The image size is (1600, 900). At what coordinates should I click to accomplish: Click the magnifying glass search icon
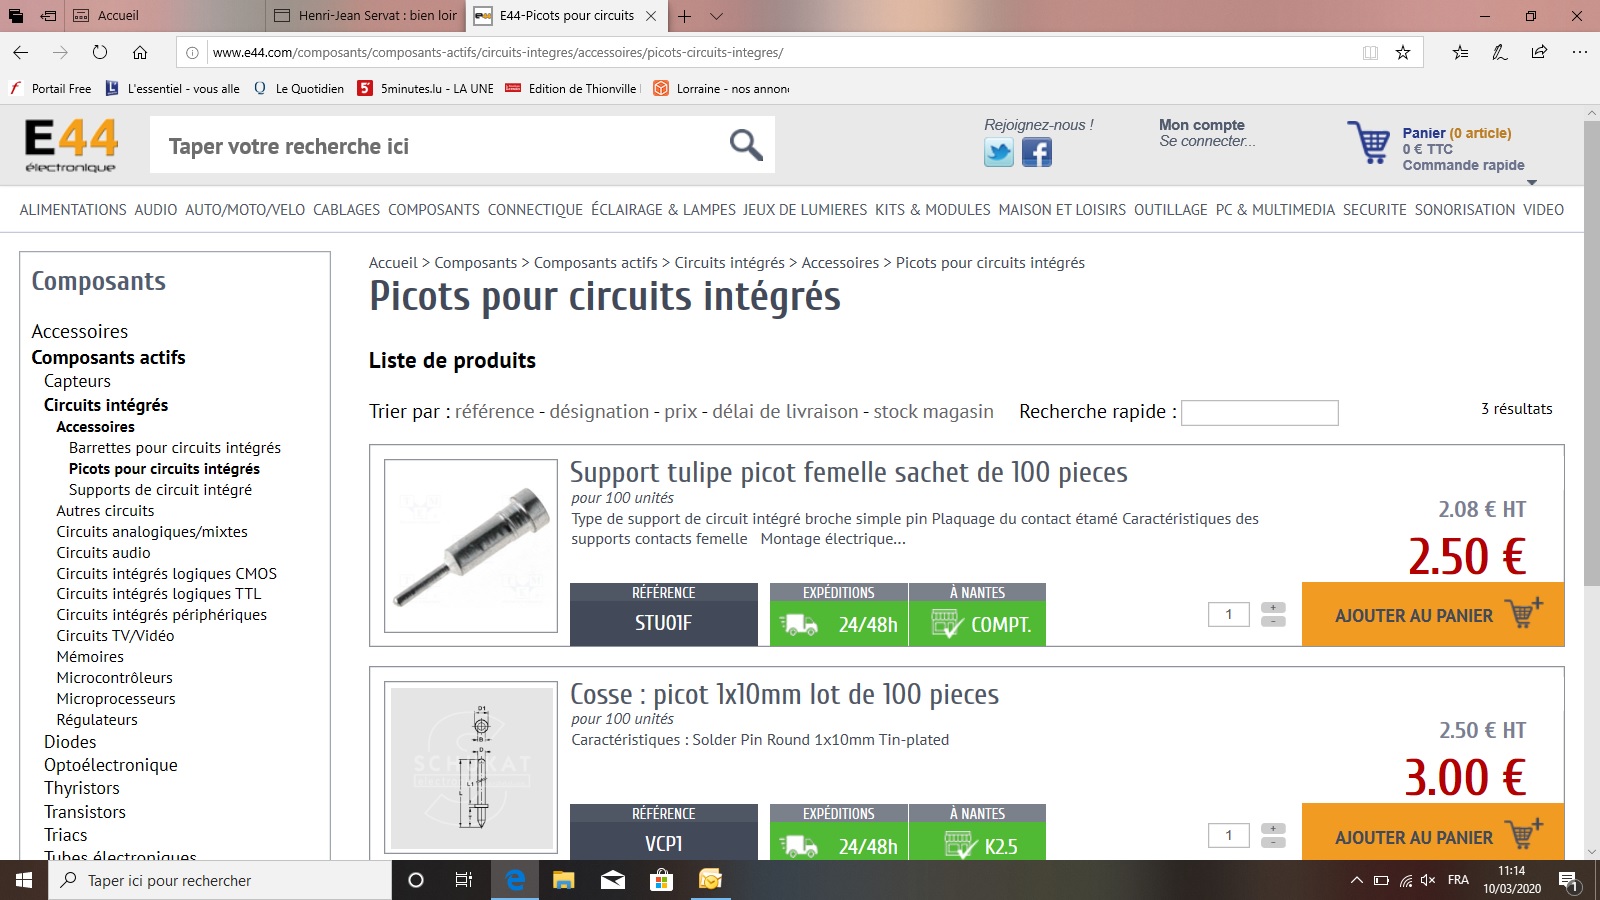pyautogui.click(x=745, y=146)
